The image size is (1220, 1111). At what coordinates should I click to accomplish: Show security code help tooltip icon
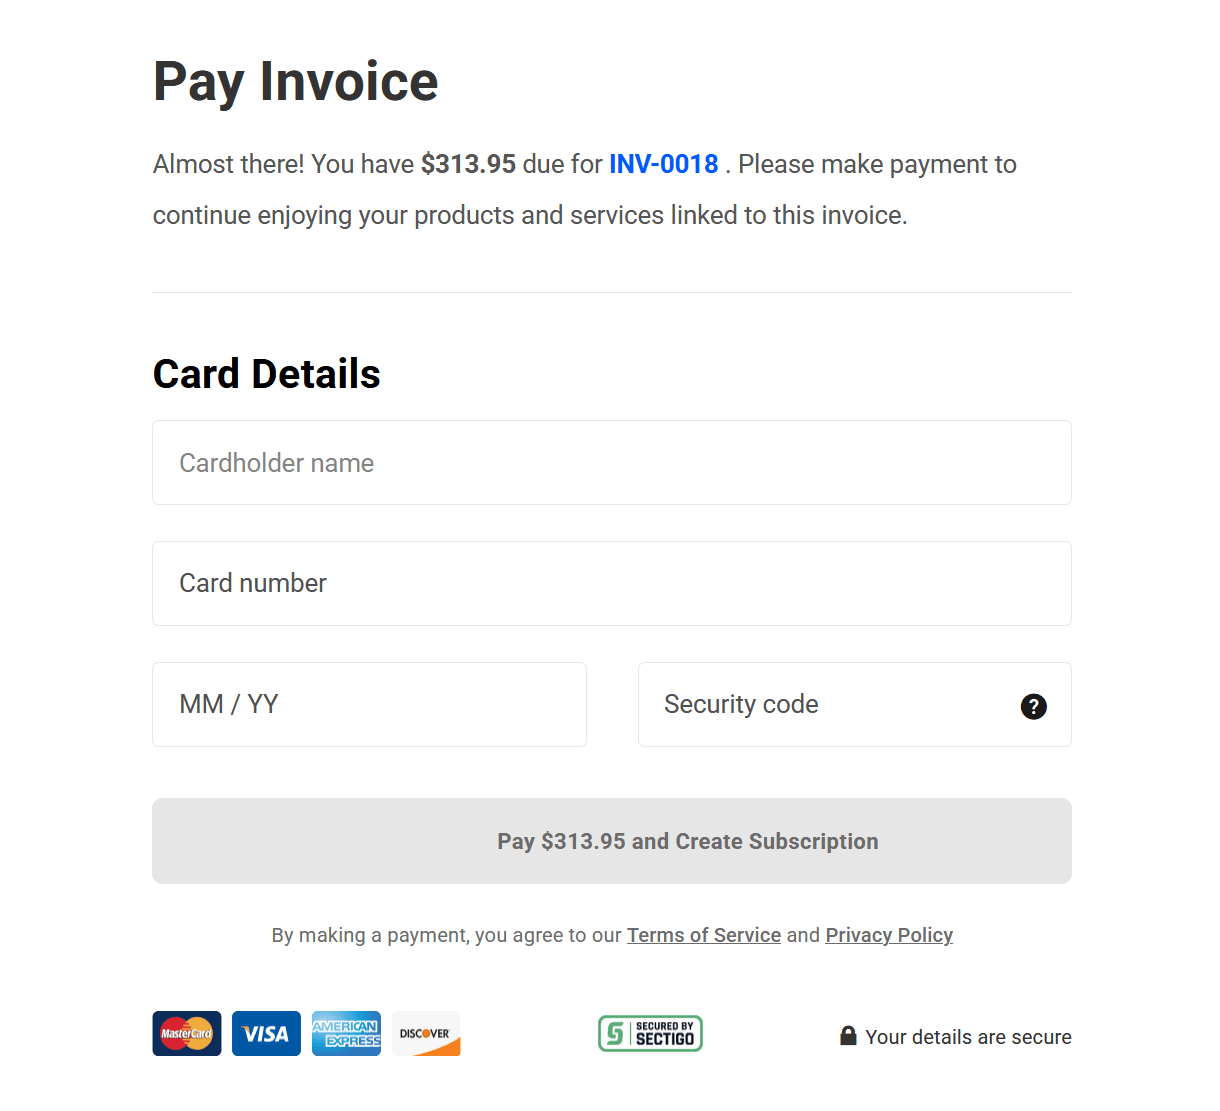point(1033,706)
